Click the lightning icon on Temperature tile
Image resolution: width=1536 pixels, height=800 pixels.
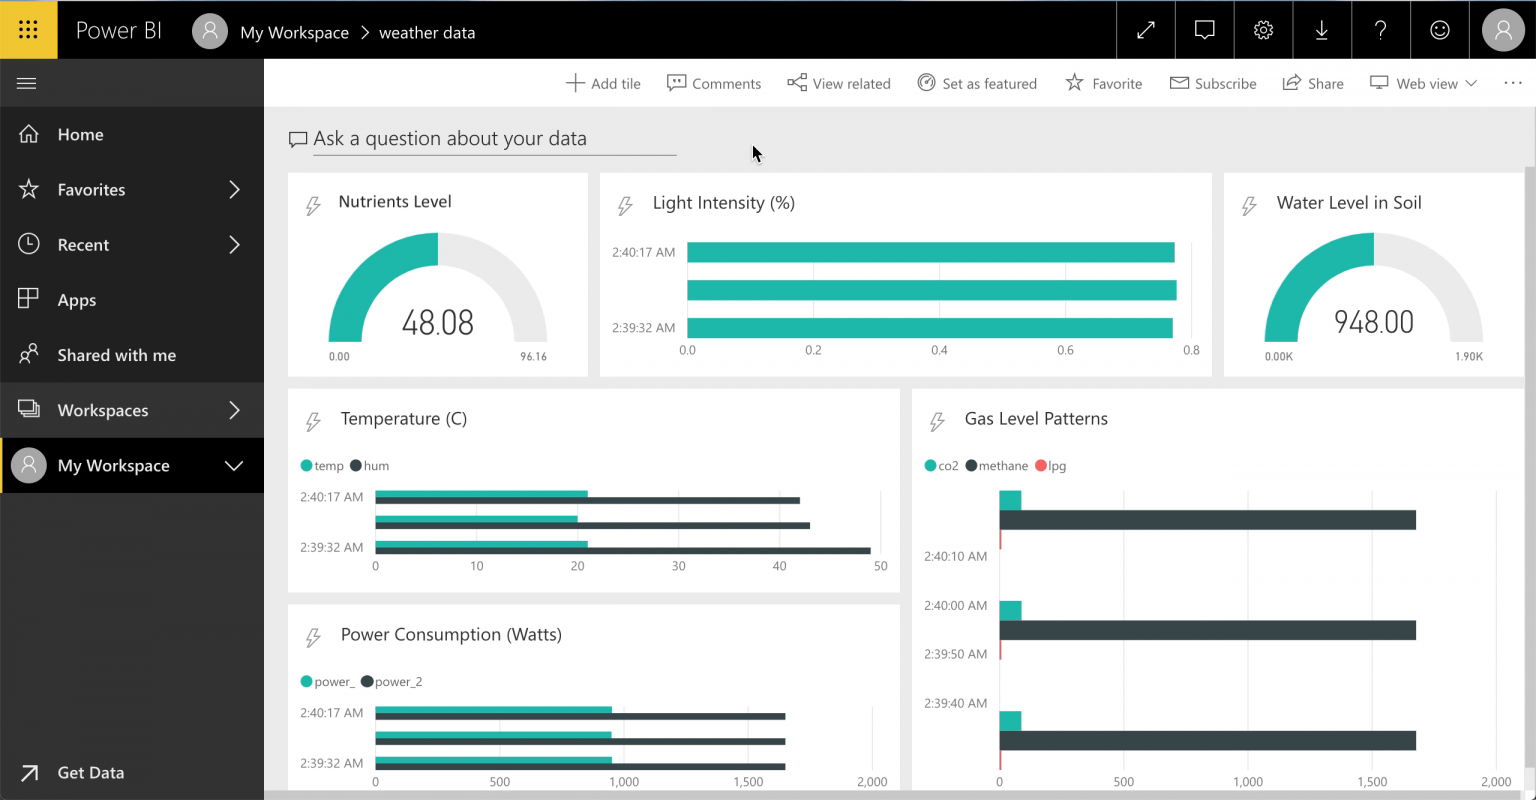pos(313,422)
